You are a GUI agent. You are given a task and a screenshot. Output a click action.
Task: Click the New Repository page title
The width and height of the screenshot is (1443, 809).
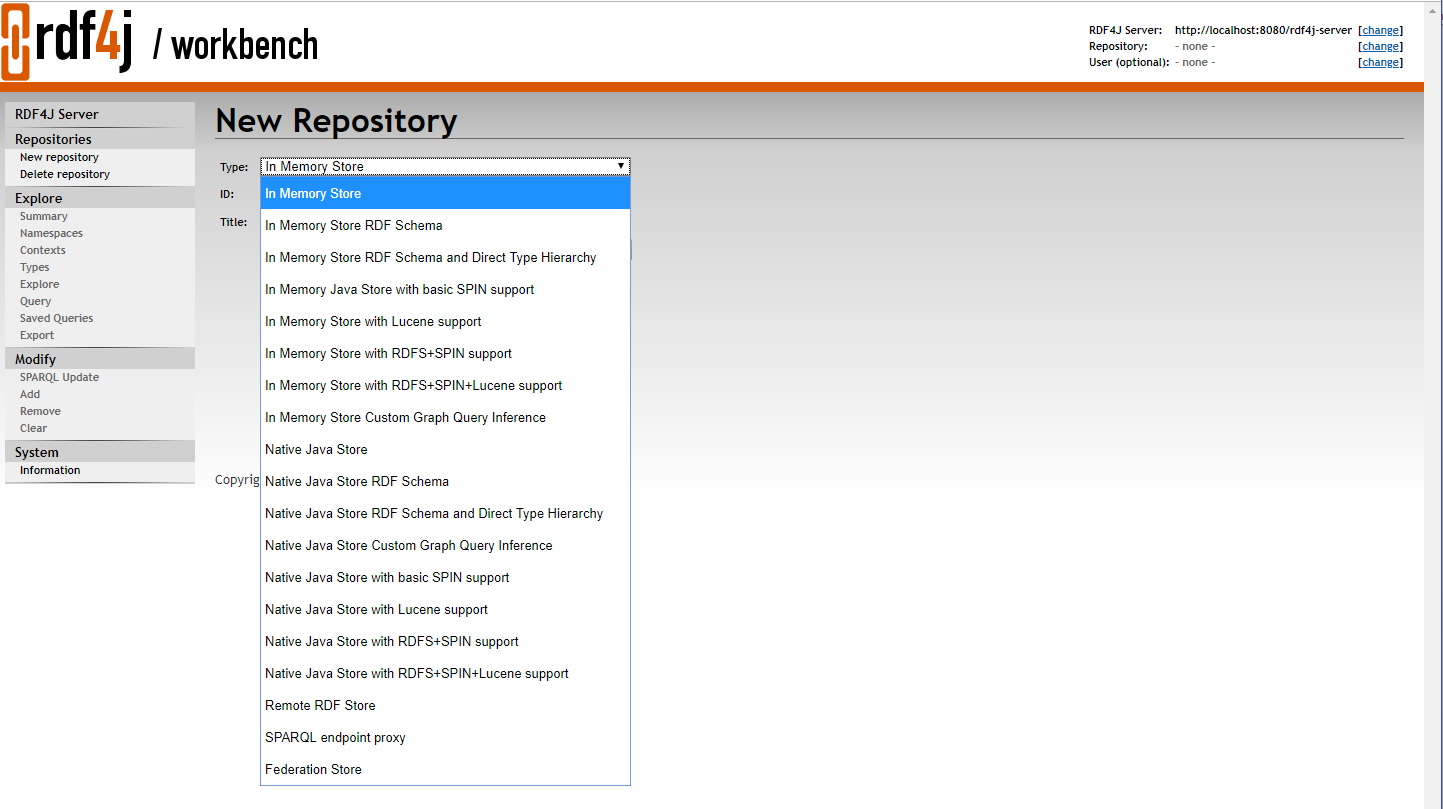(336, 120)
